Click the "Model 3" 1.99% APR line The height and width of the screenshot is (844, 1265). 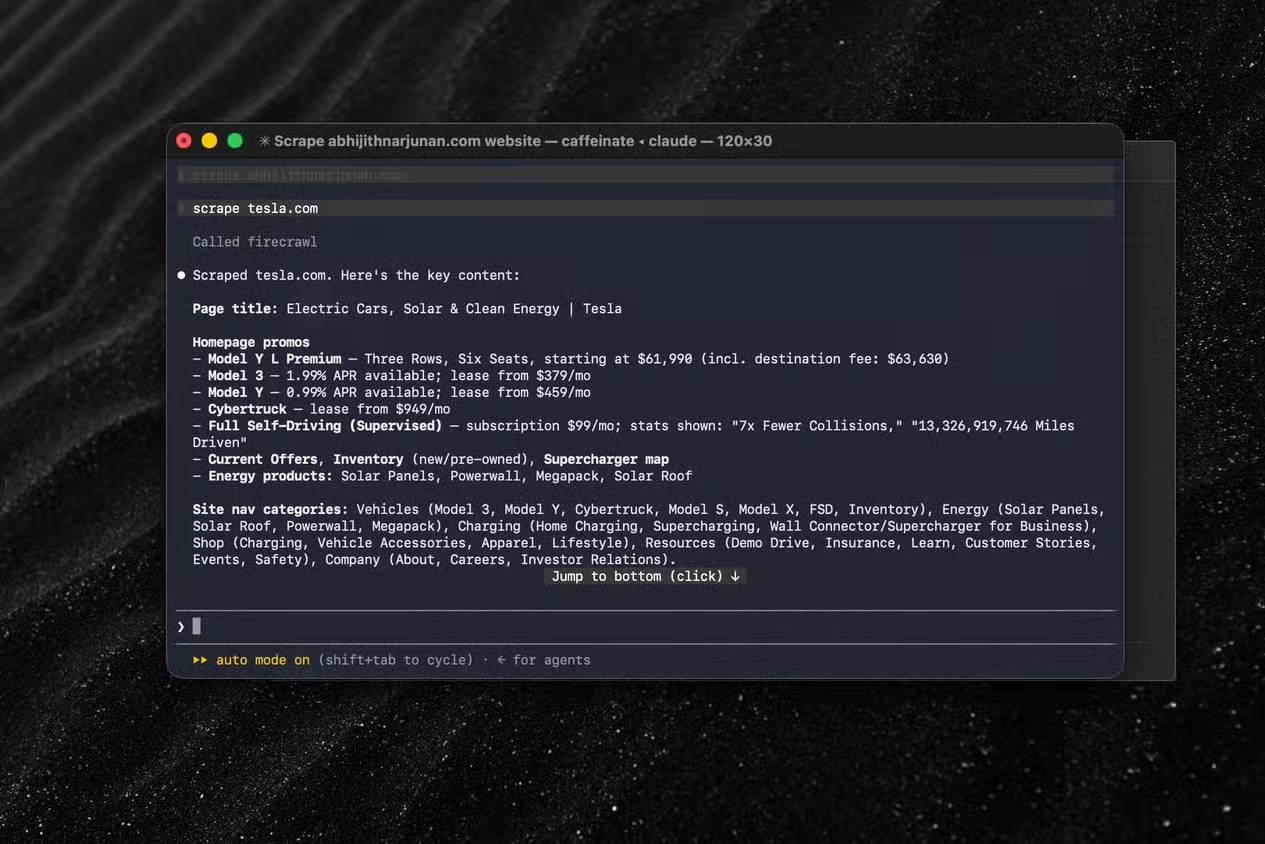click(392, 376)
